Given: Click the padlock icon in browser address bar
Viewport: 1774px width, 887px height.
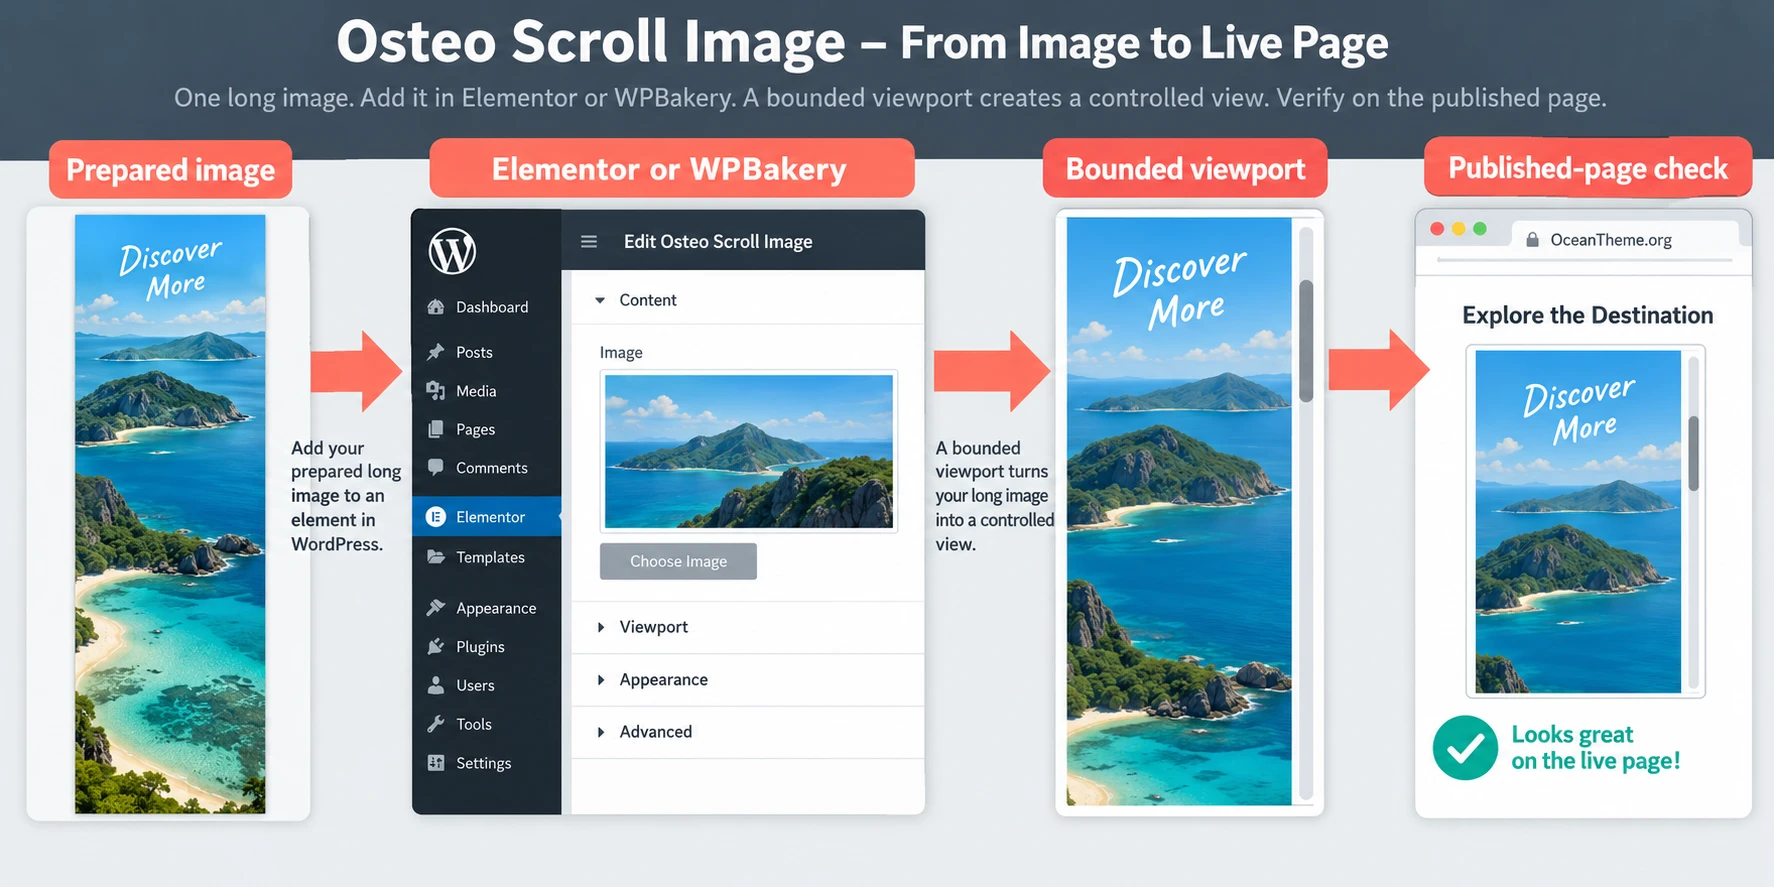Looking at the screenshot, I should click(x=1532, y=240).
